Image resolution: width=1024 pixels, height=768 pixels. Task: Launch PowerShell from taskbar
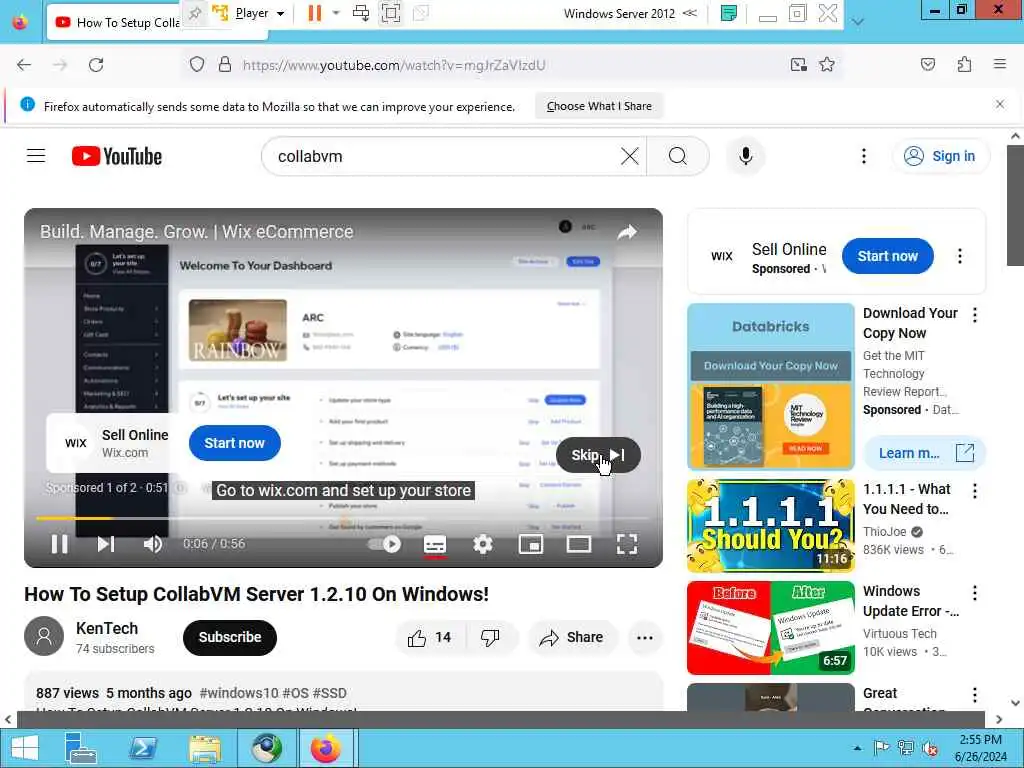click(x=143, y=748)
